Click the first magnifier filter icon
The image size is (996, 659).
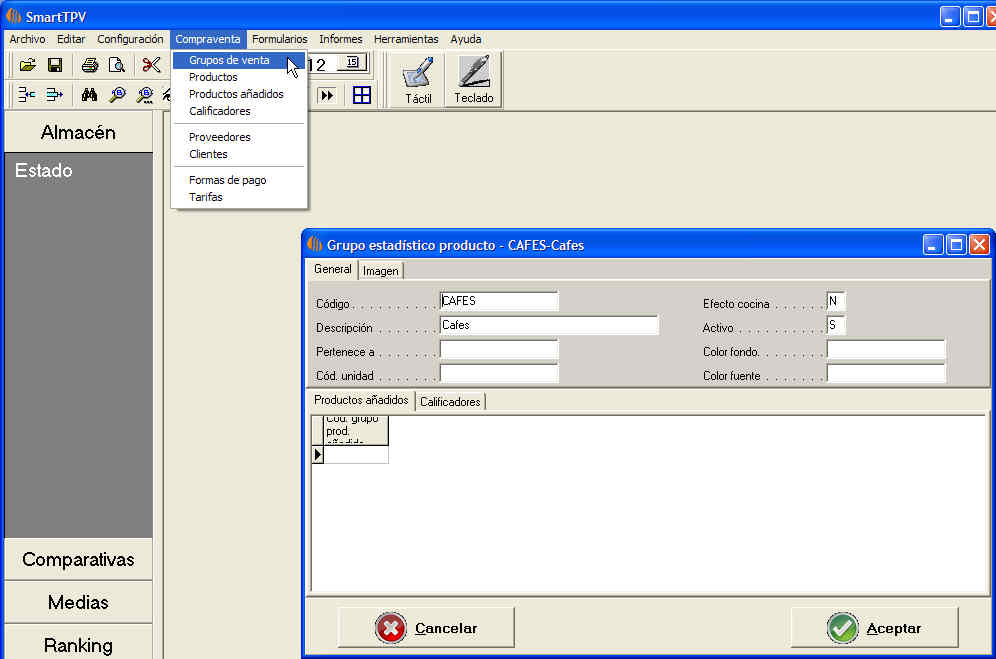[x=118, y=95]
